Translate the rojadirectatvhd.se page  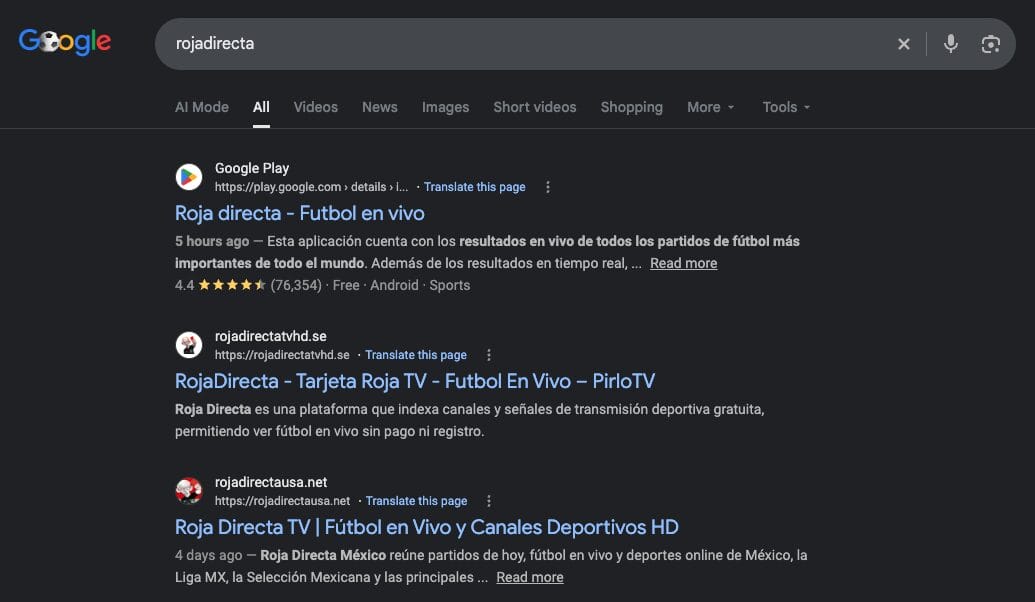point(416,355)
